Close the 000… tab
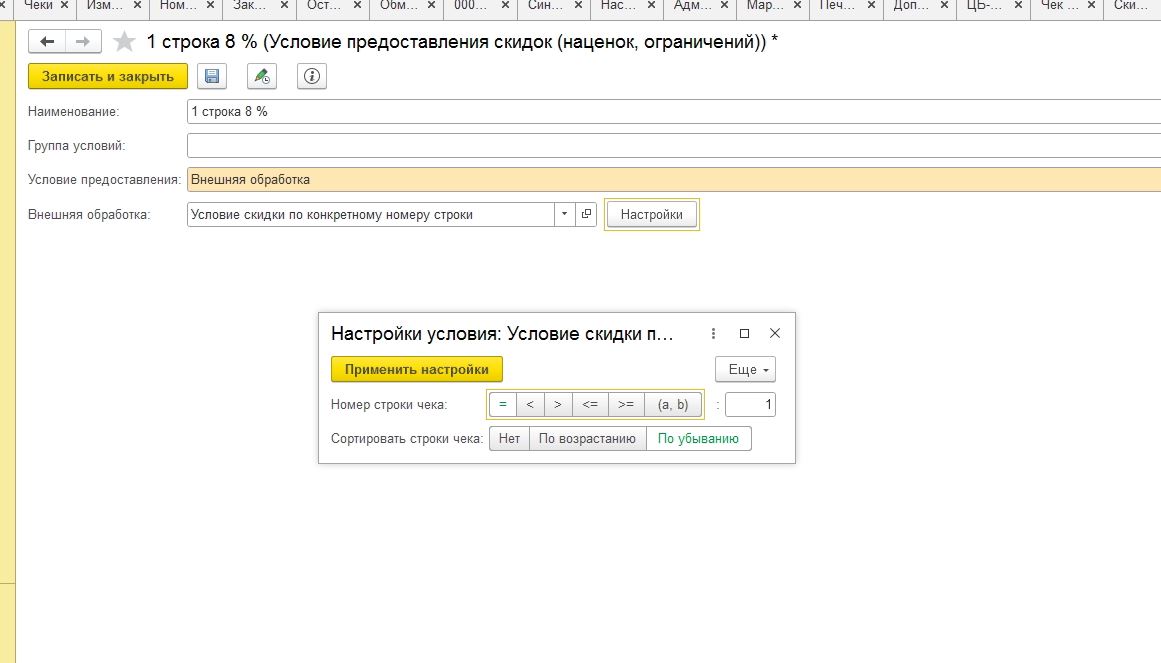 [x=505, y=5]
